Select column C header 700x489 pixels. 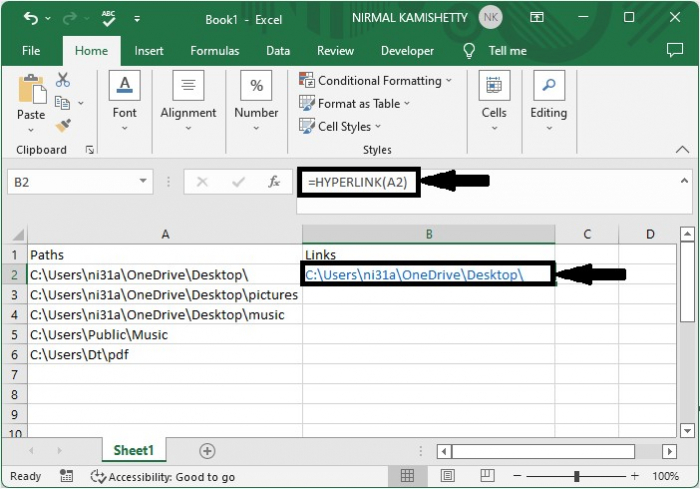(587, 234)
